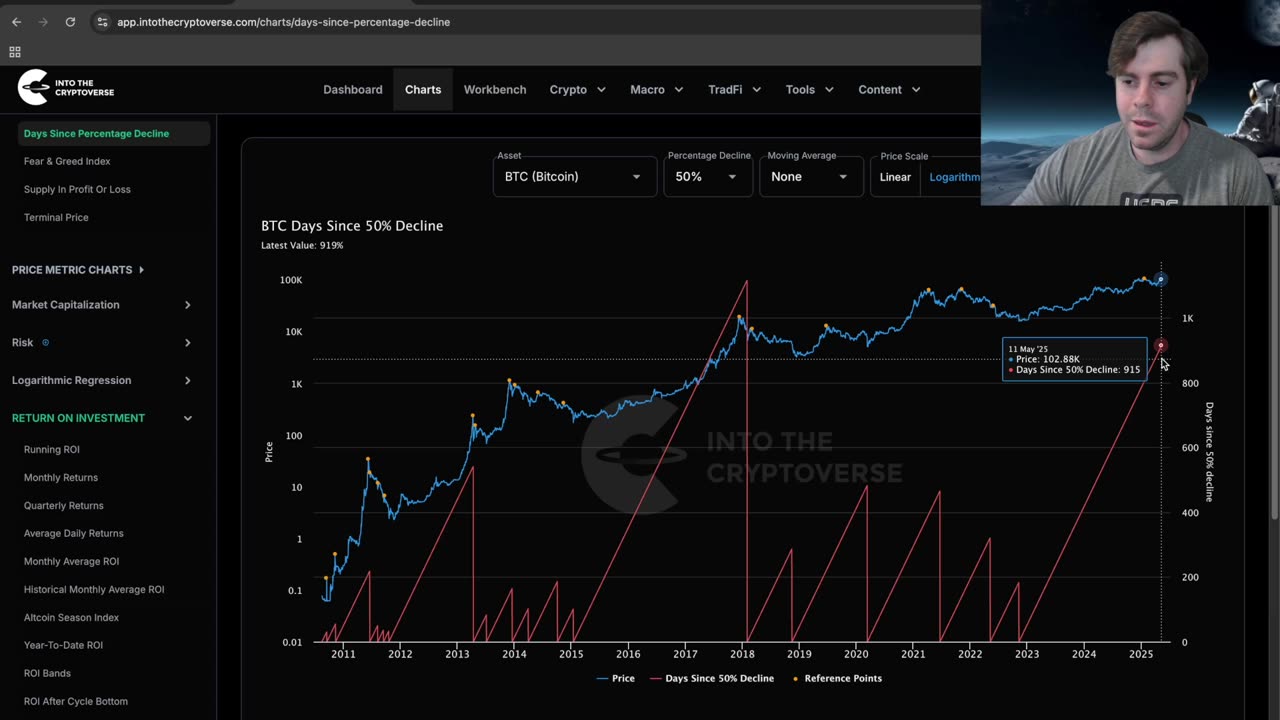Open Fear & Greed Index chart
Viewport: 1280px width, 720px height.
67,161
